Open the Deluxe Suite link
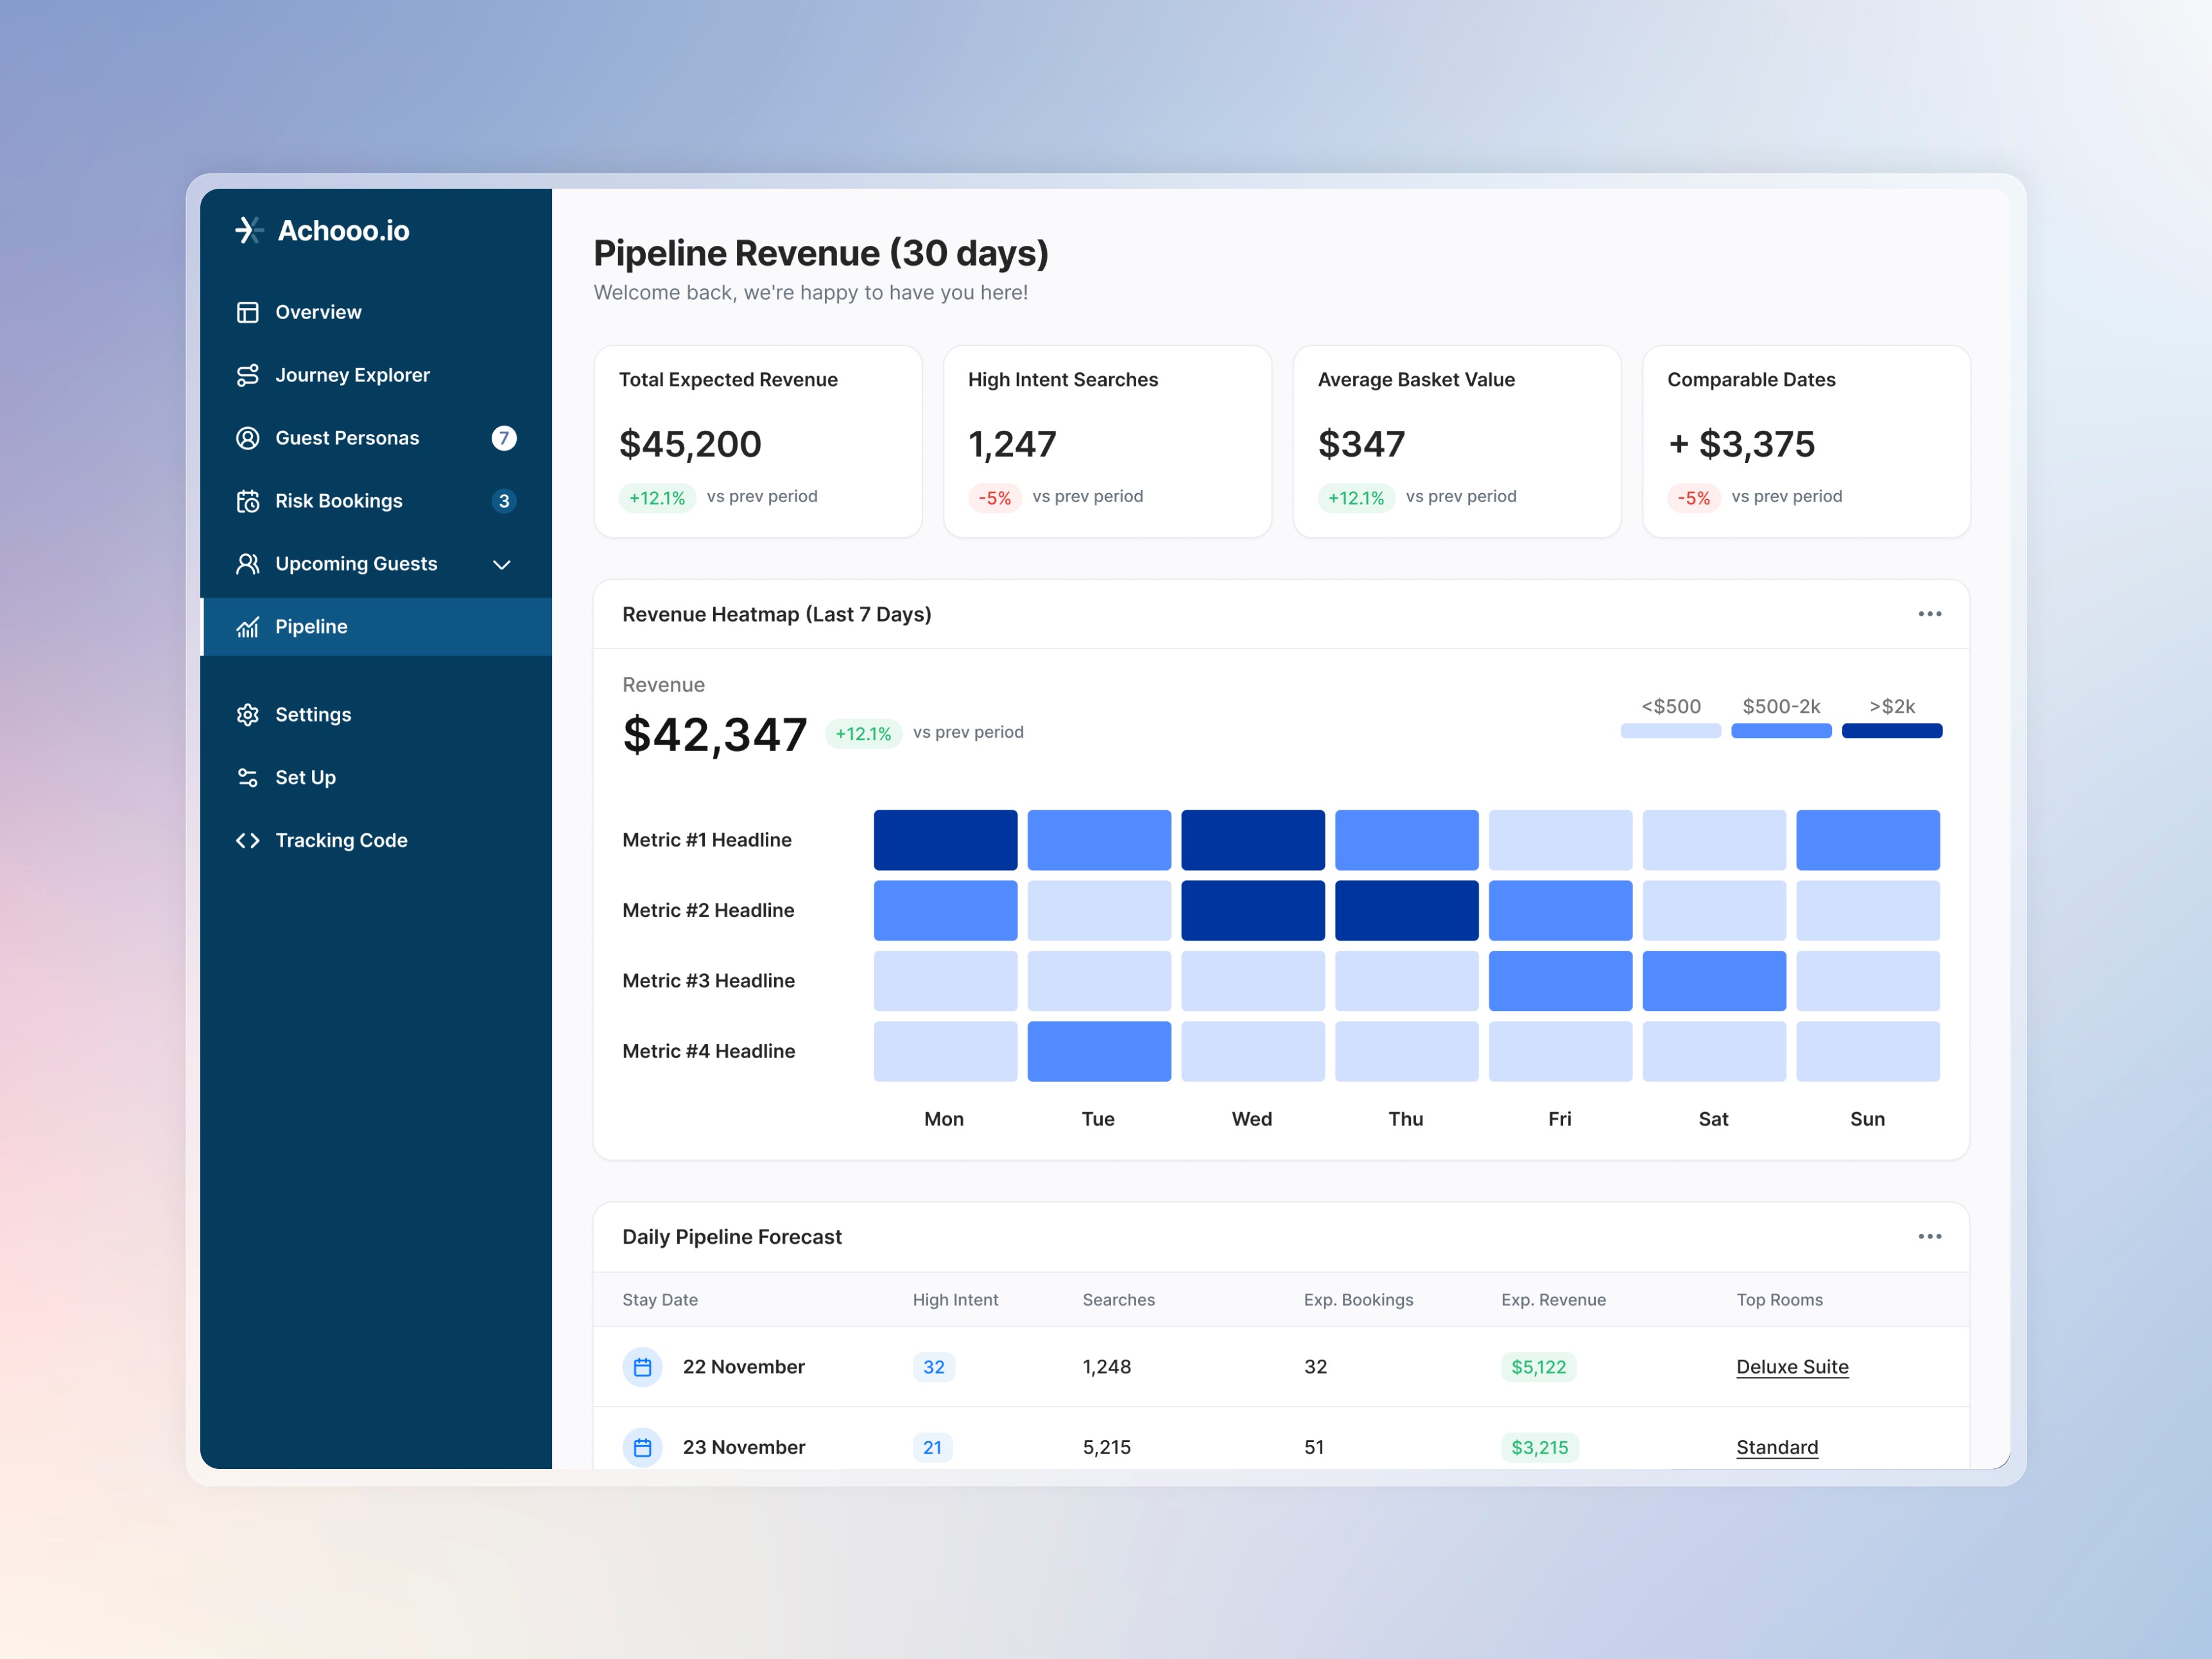2212x1659 pixels. (1792, 1367)
